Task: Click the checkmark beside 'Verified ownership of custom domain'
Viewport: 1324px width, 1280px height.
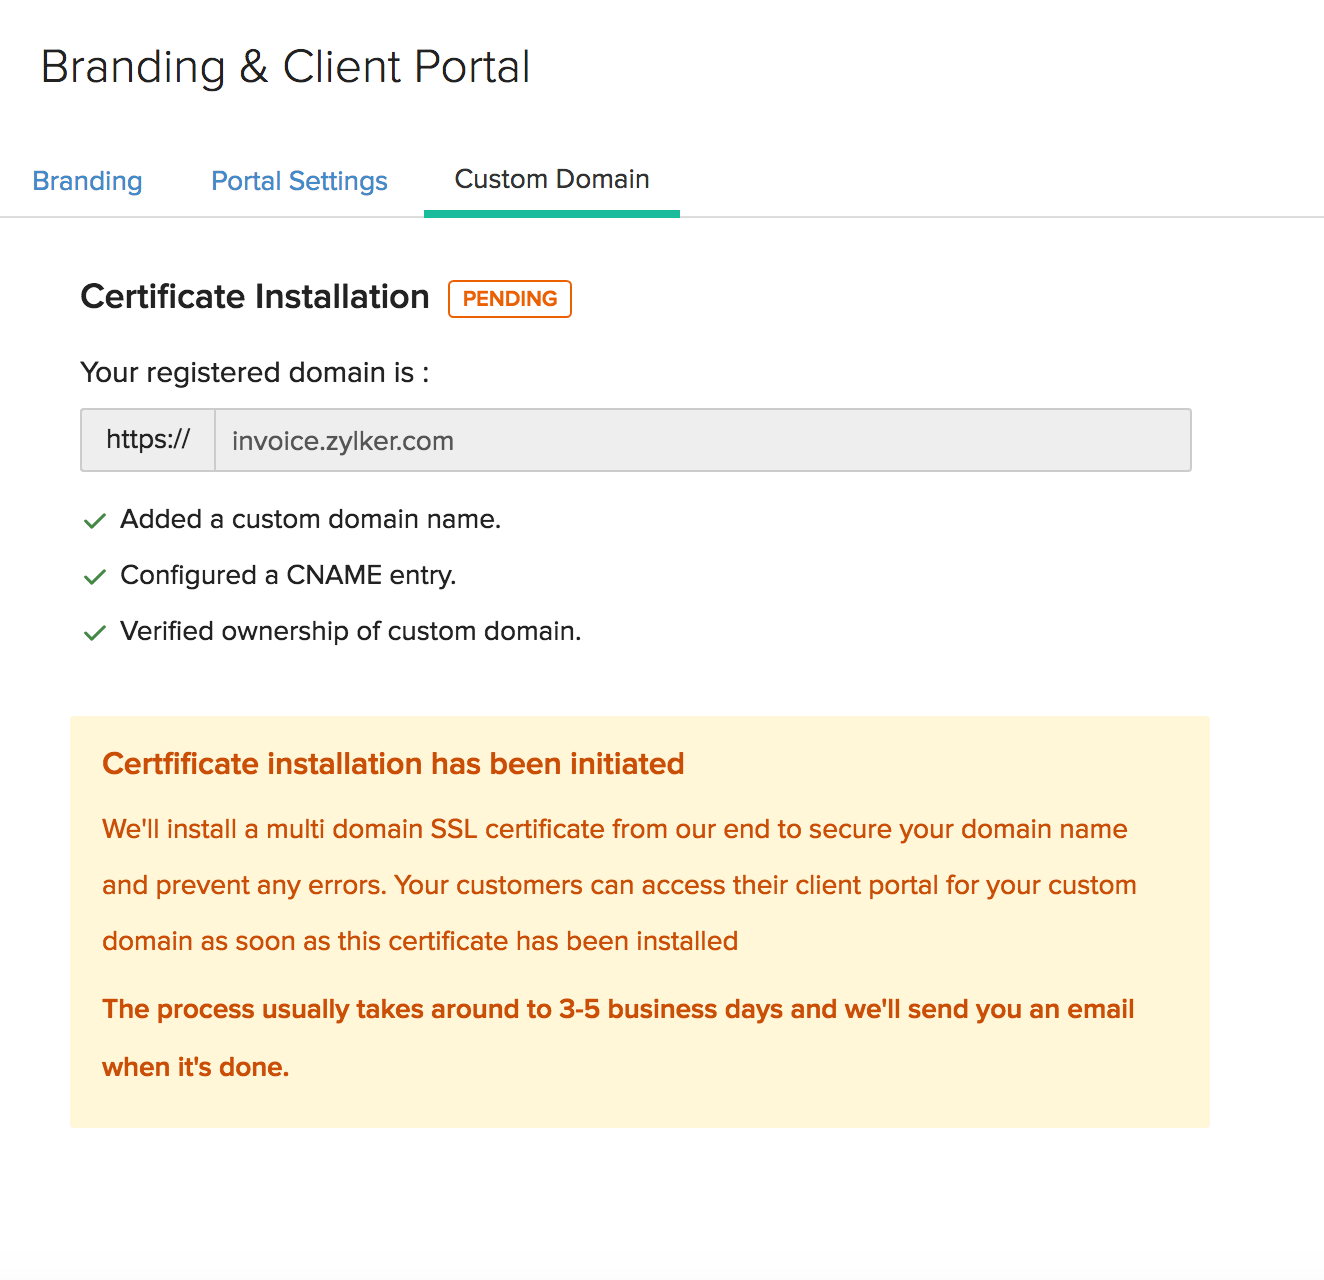Action: (x=95, y=633)
